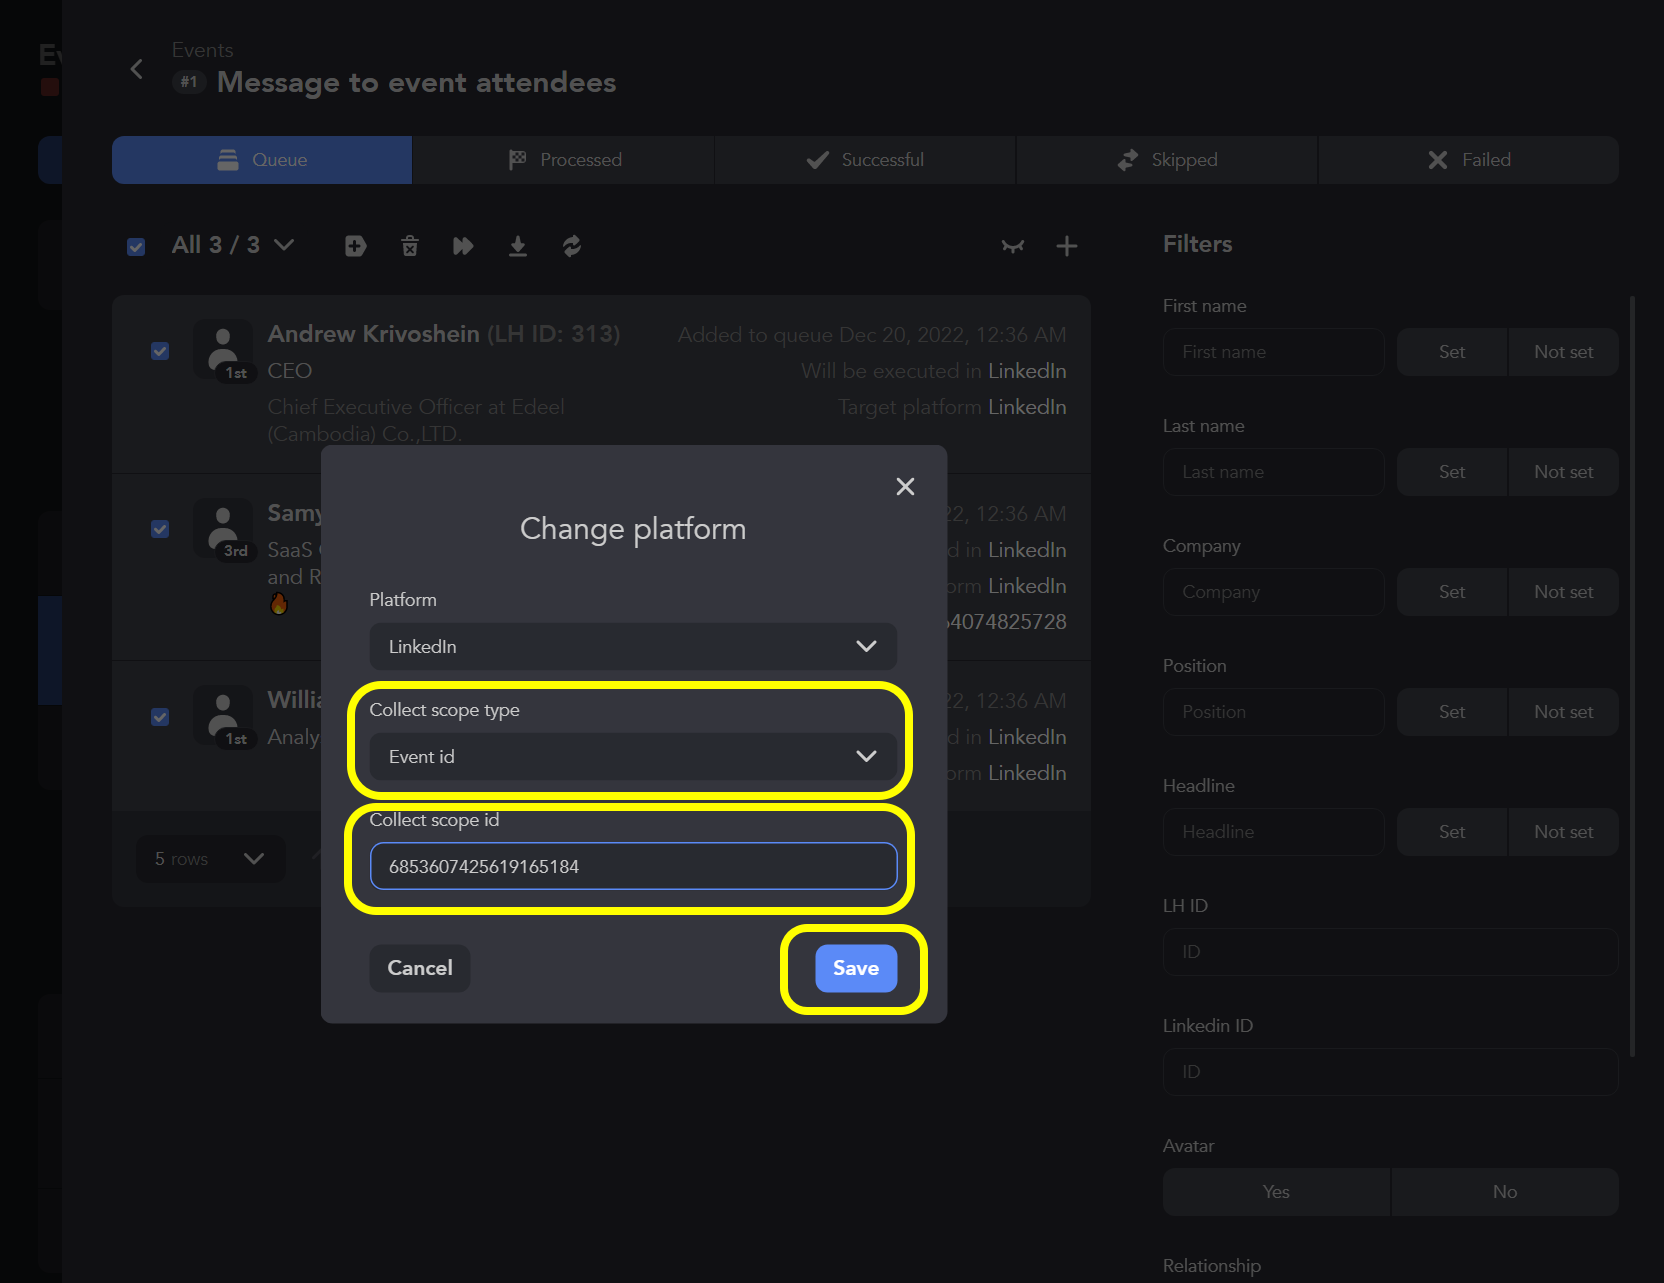1664x1283 pixels.
Task: Expand the All 3 / 3 selection dropdown
Action: point(233,245)
